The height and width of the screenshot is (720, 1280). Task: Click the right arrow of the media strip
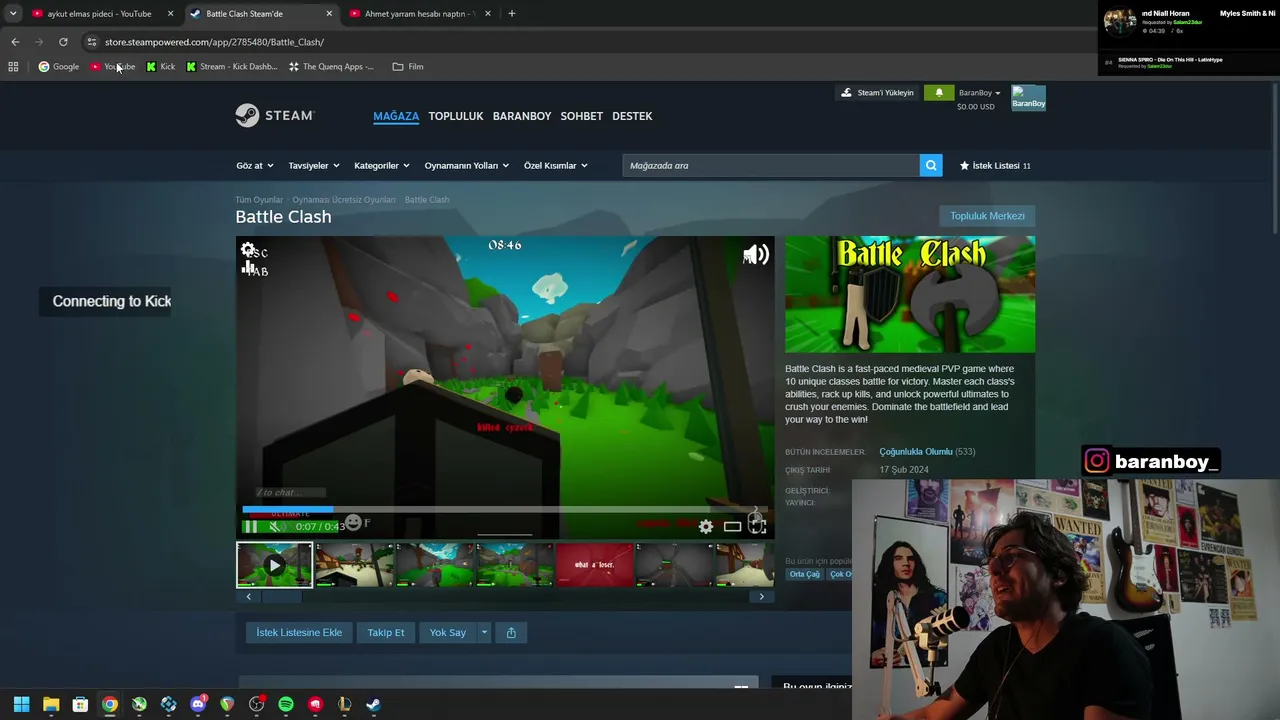761,597
